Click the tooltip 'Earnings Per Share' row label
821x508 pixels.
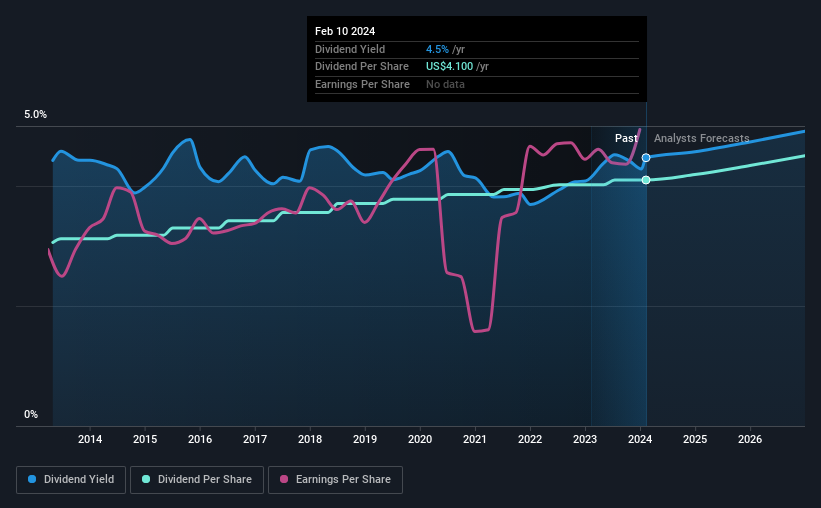[362, 84]
